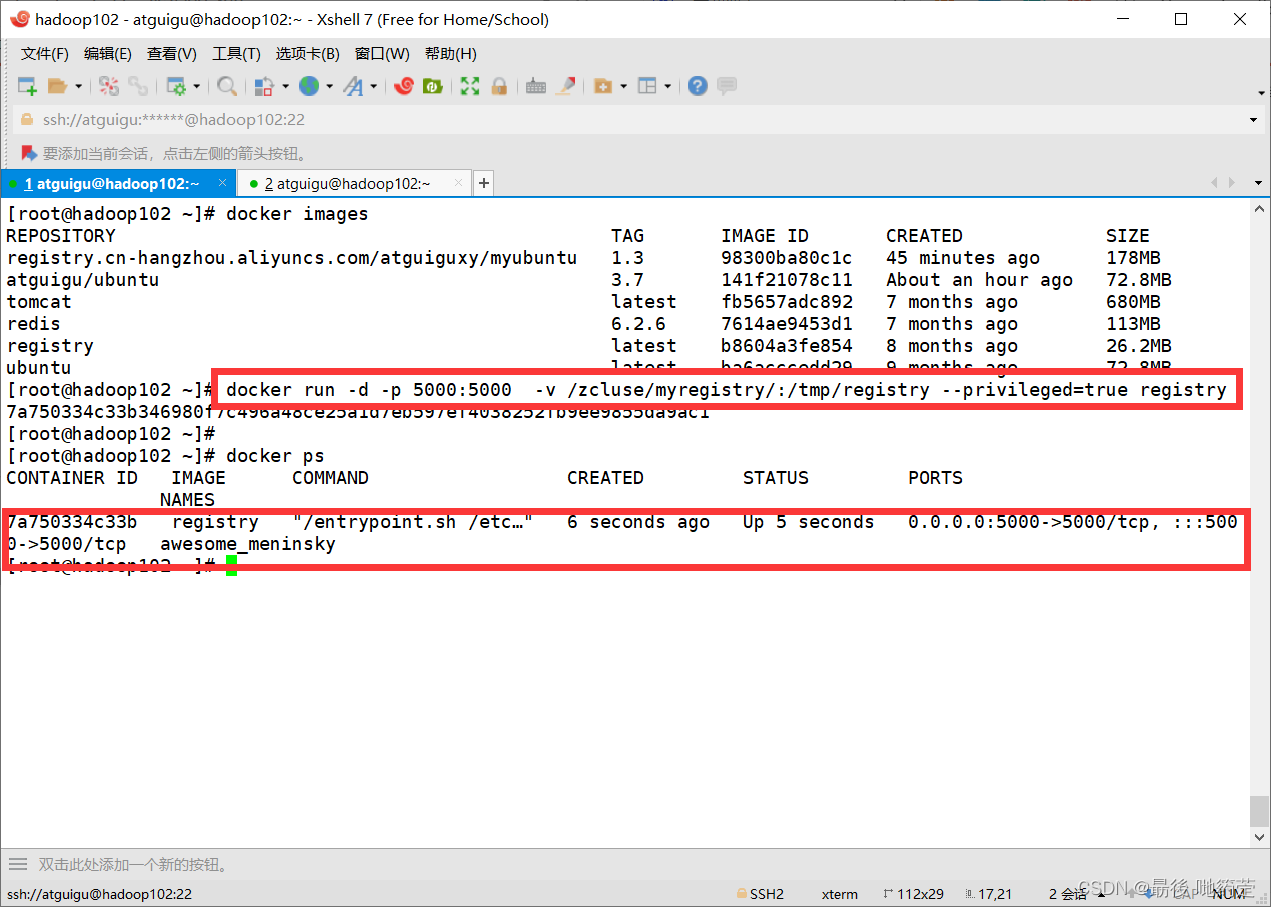Click '2 会话' session count in status bar
Image resolution: width=1271 pixels, height=907 pixels.
pos(1068,893)
